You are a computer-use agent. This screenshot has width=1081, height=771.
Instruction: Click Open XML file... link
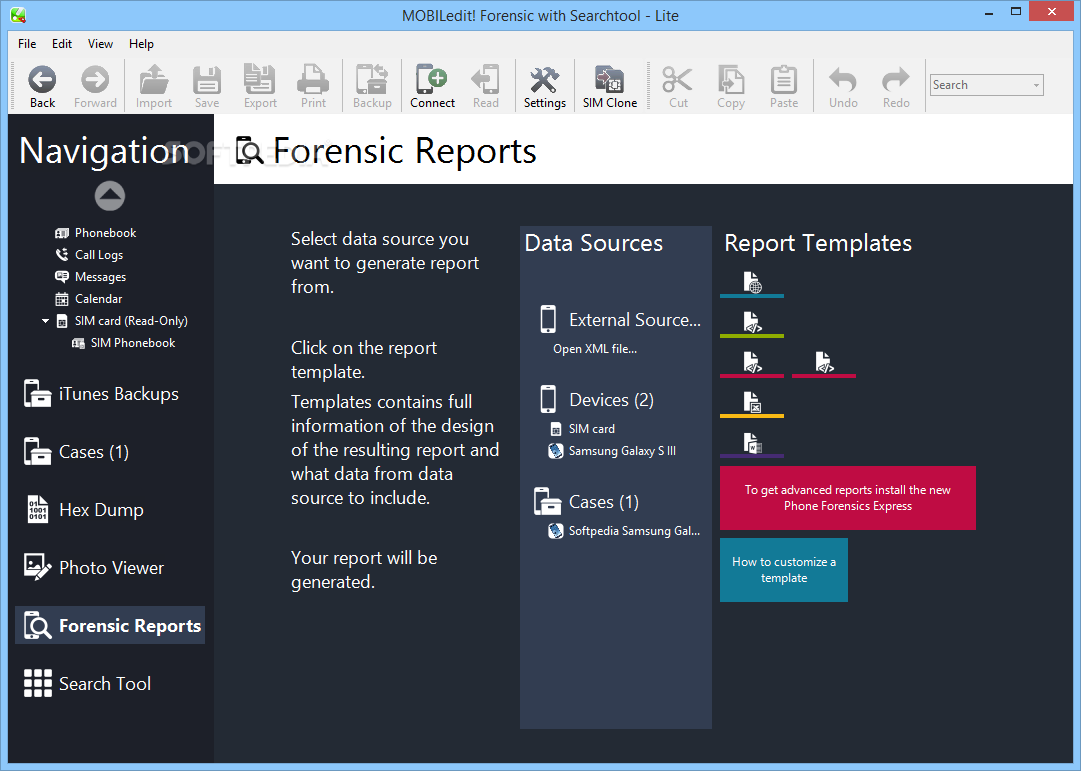595,349
